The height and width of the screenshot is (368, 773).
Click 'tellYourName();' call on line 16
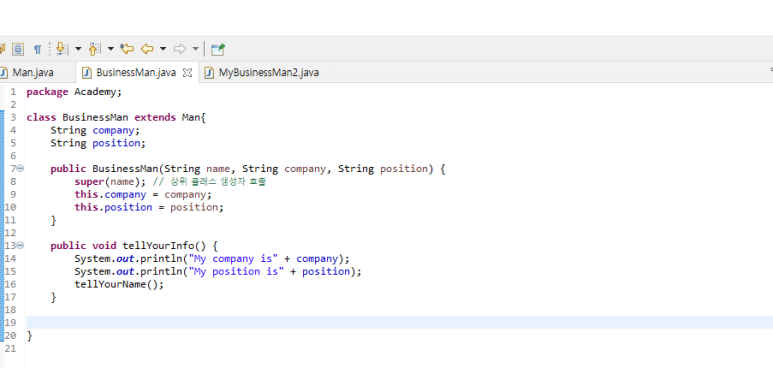point(119,284)
